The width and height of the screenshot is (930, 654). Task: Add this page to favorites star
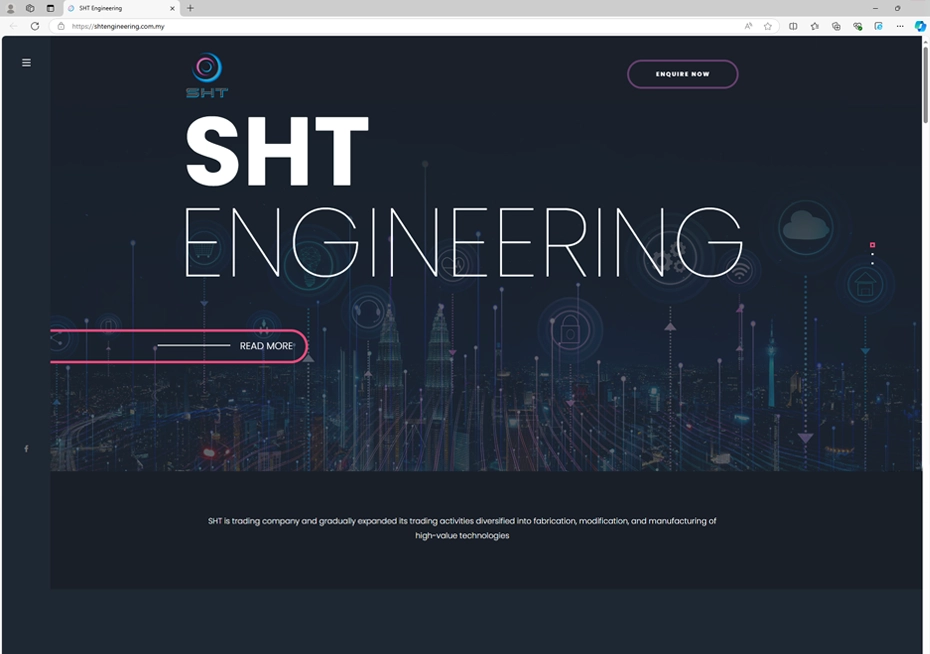(767, 26)
